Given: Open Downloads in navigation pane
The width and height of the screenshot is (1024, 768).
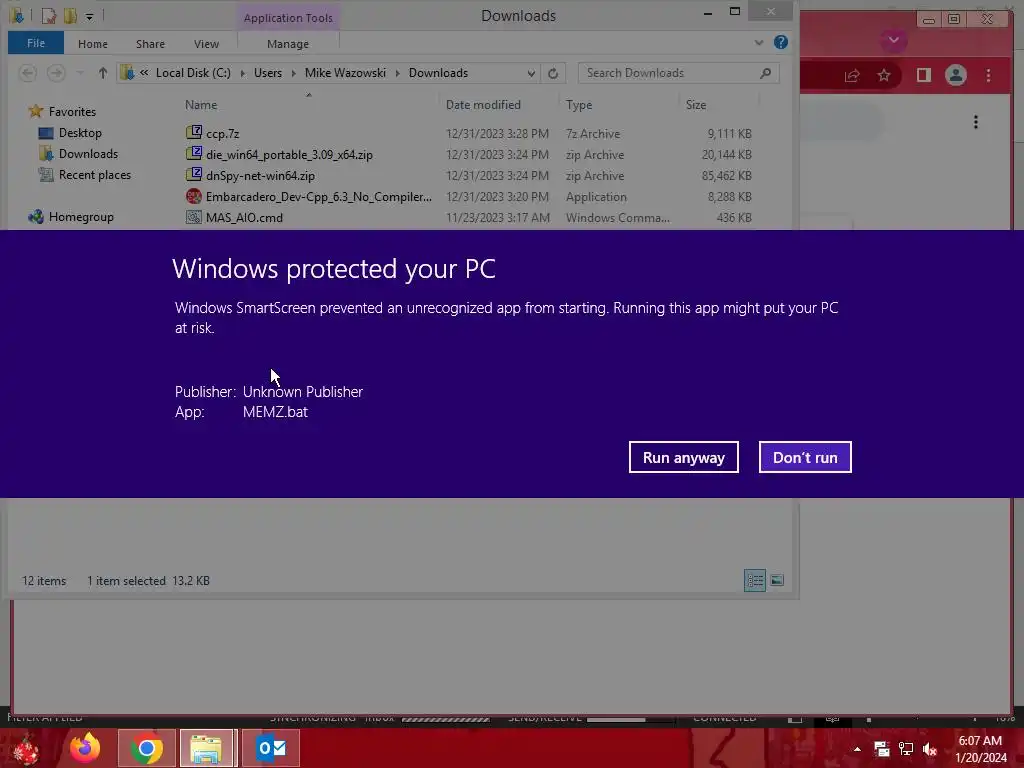Looking at the screenshot, I should [88, 153].
